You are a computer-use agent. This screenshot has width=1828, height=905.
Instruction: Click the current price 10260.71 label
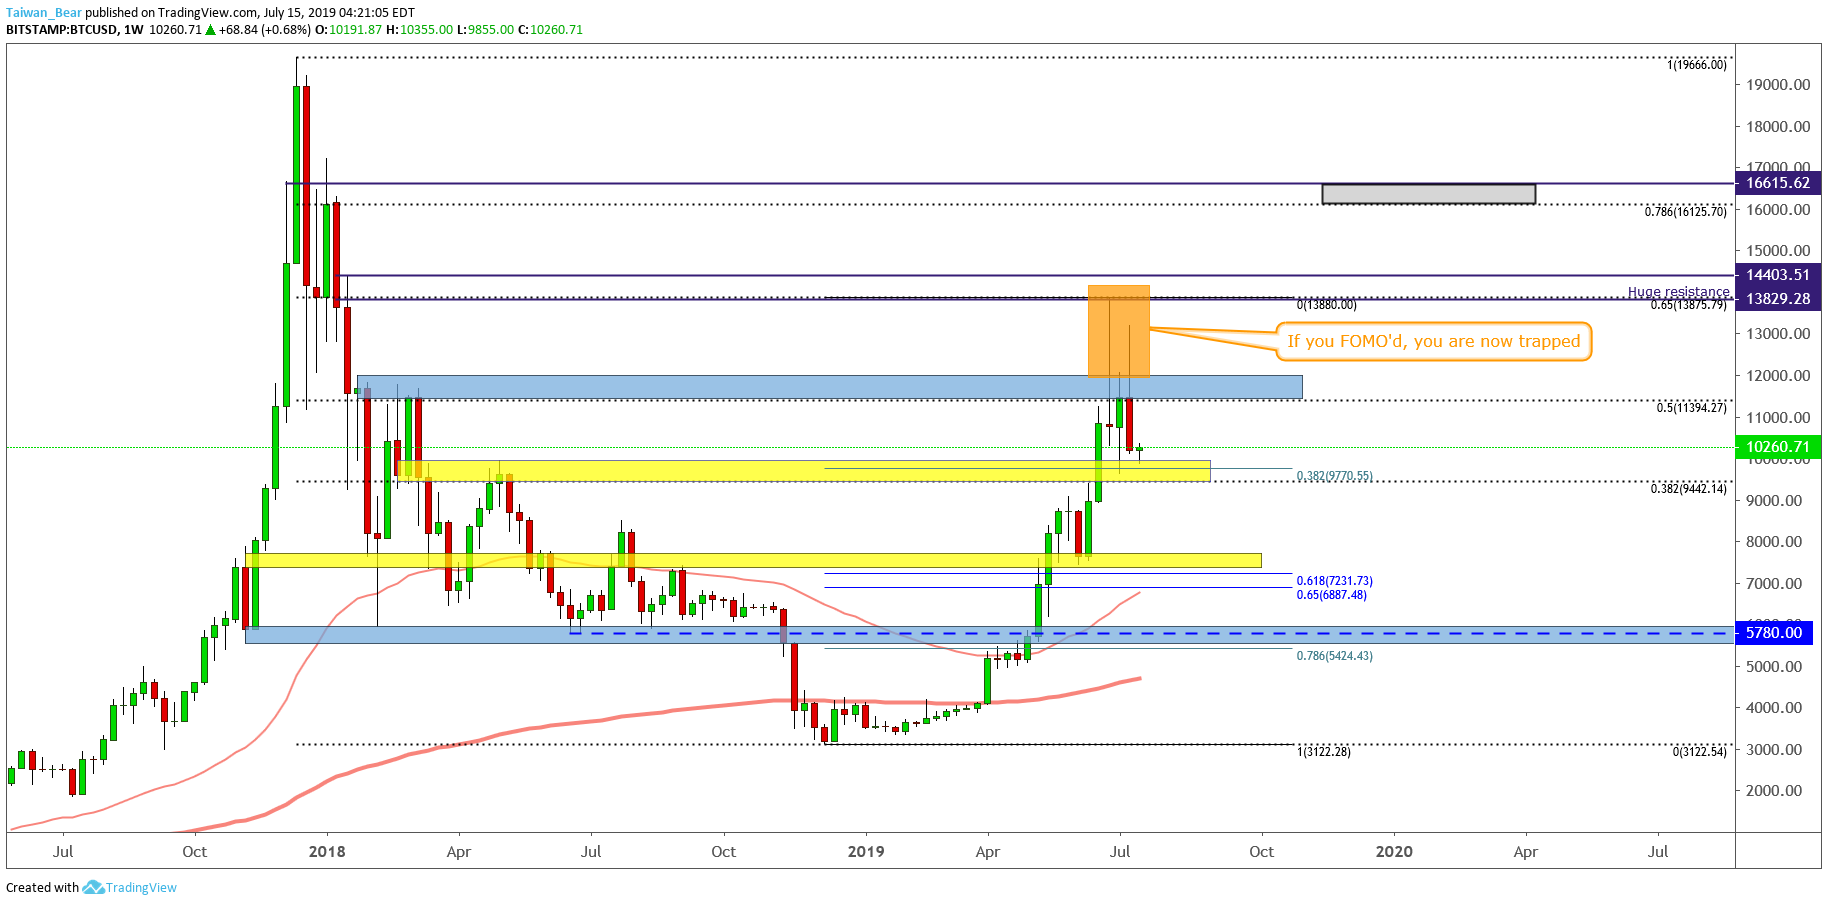pos(1778,447)
